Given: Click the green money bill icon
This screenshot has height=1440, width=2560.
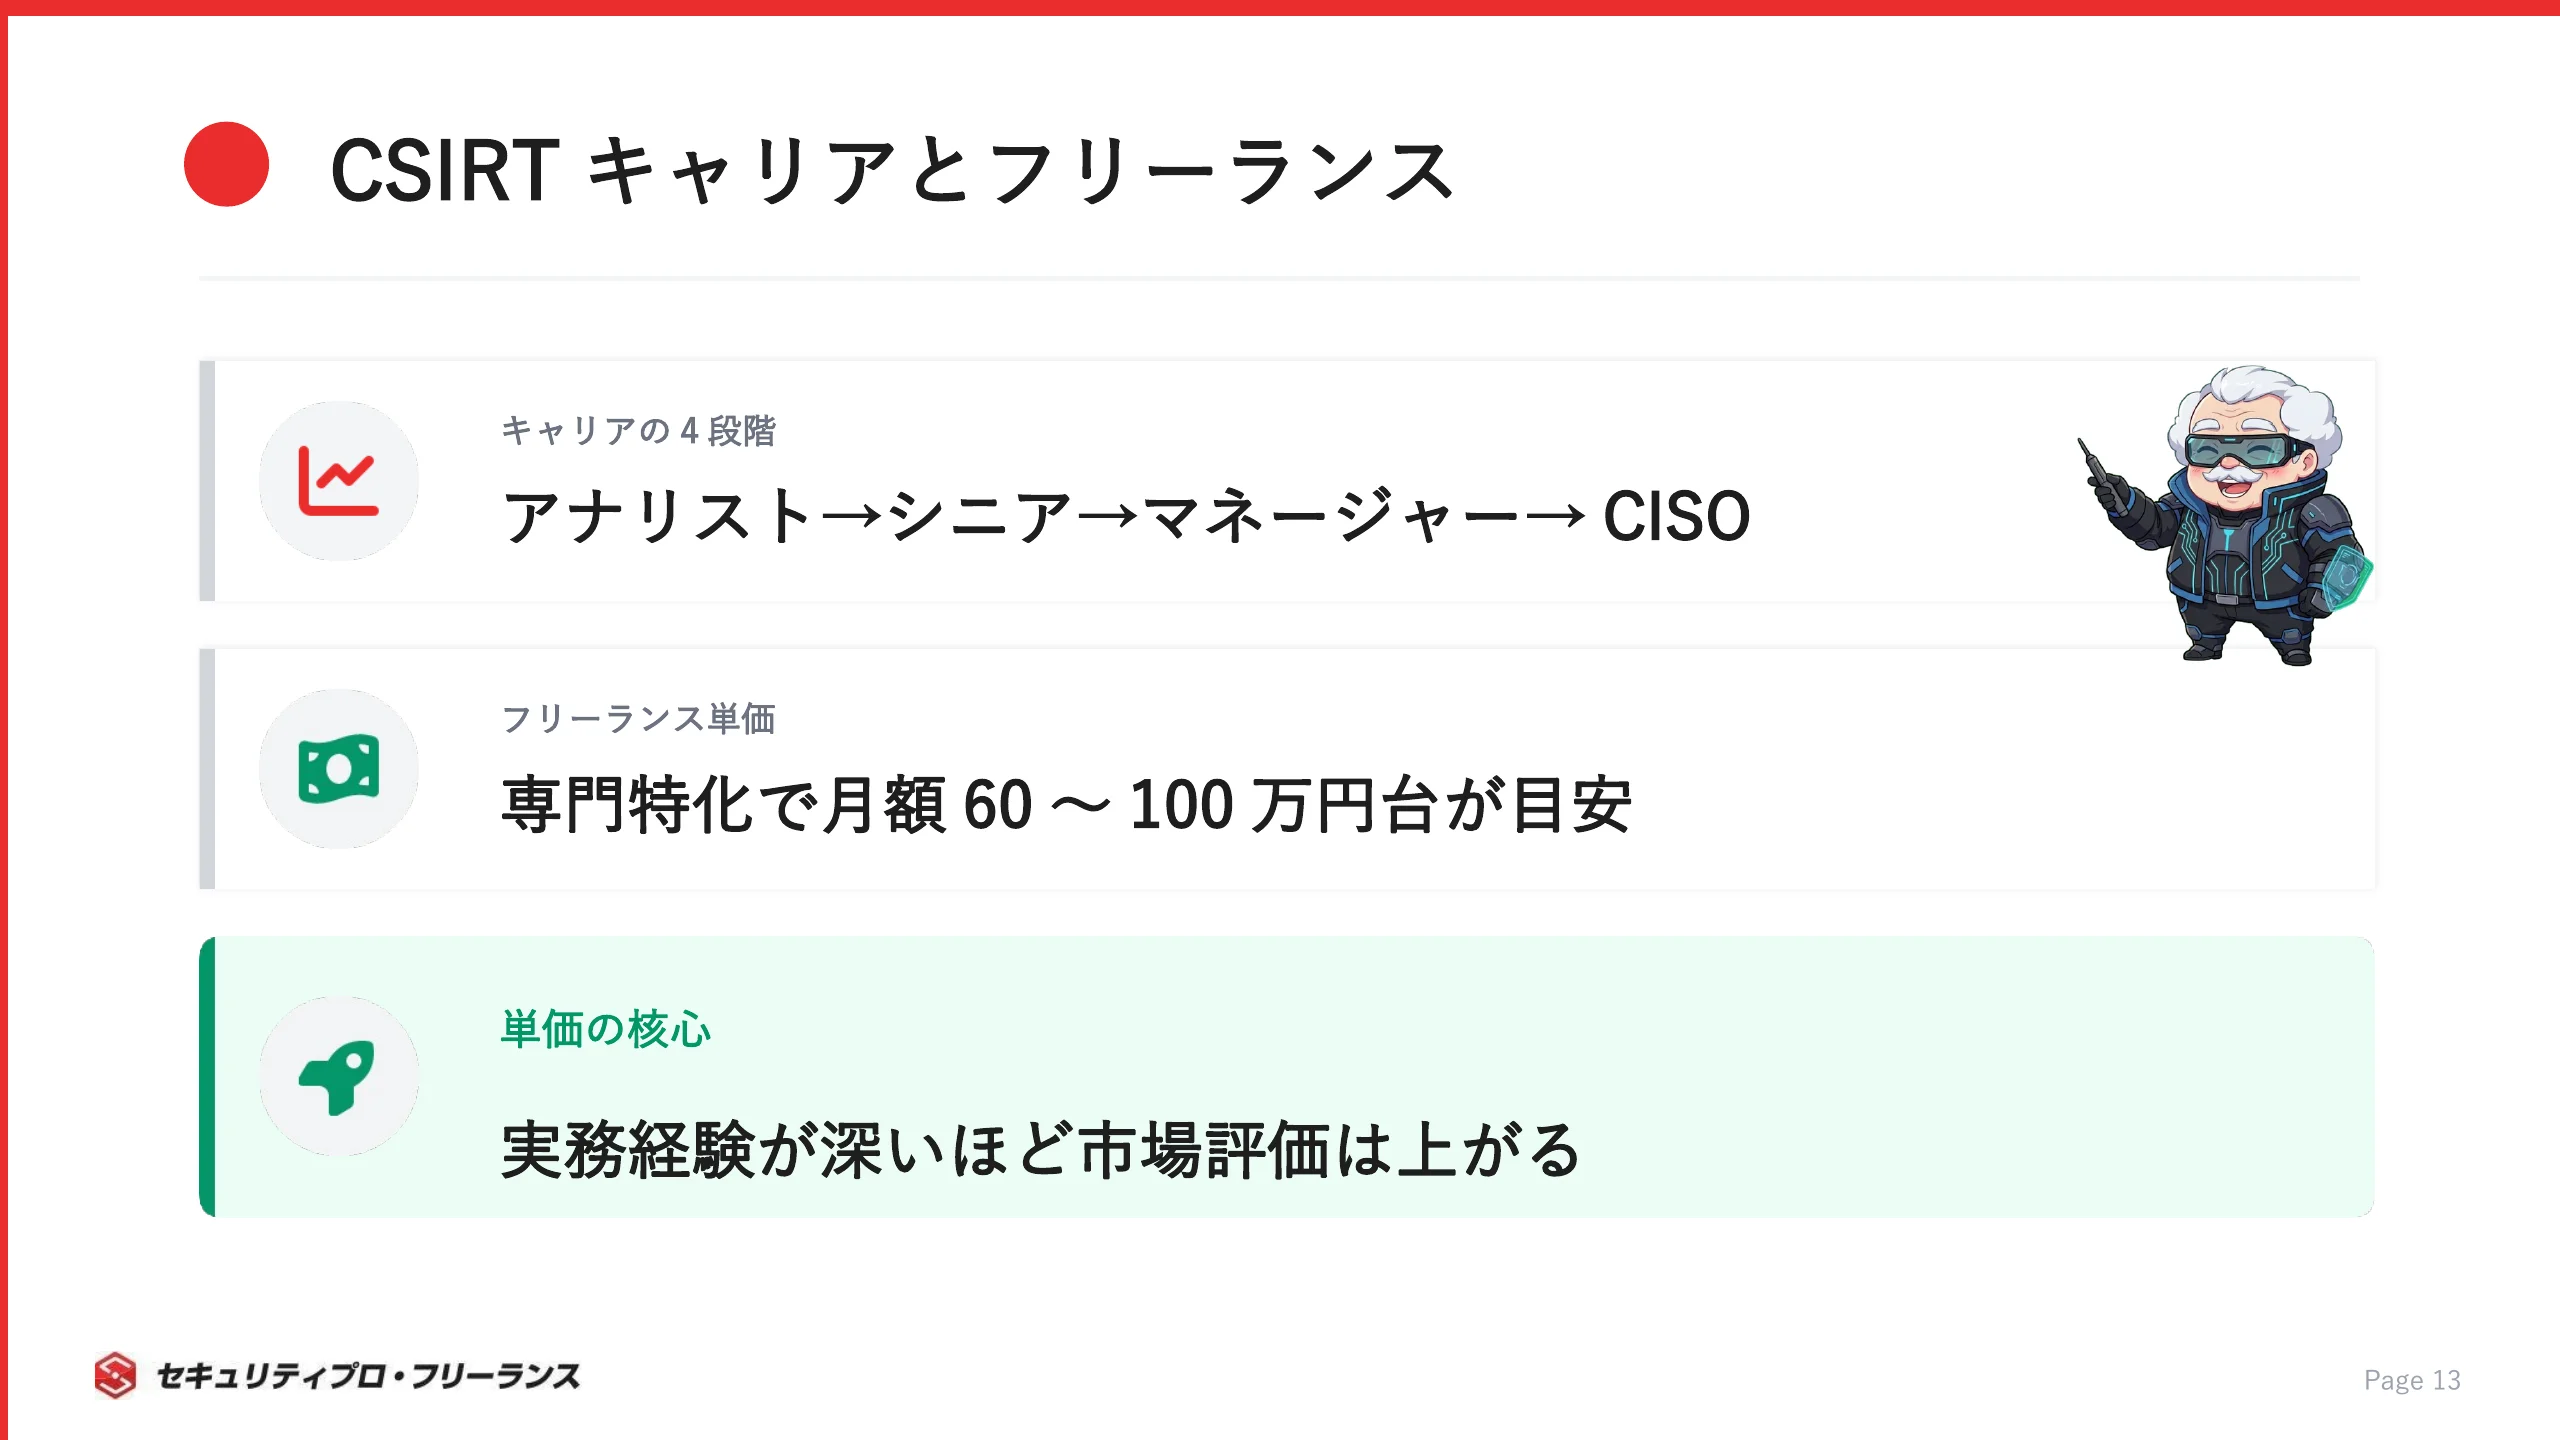Looking at the screenshot, I should point(338,768).
